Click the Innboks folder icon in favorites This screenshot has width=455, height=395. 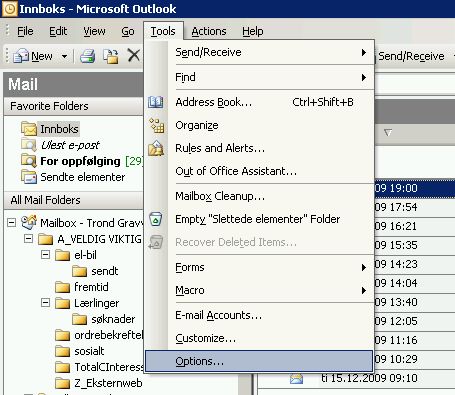tap(29, 129)
